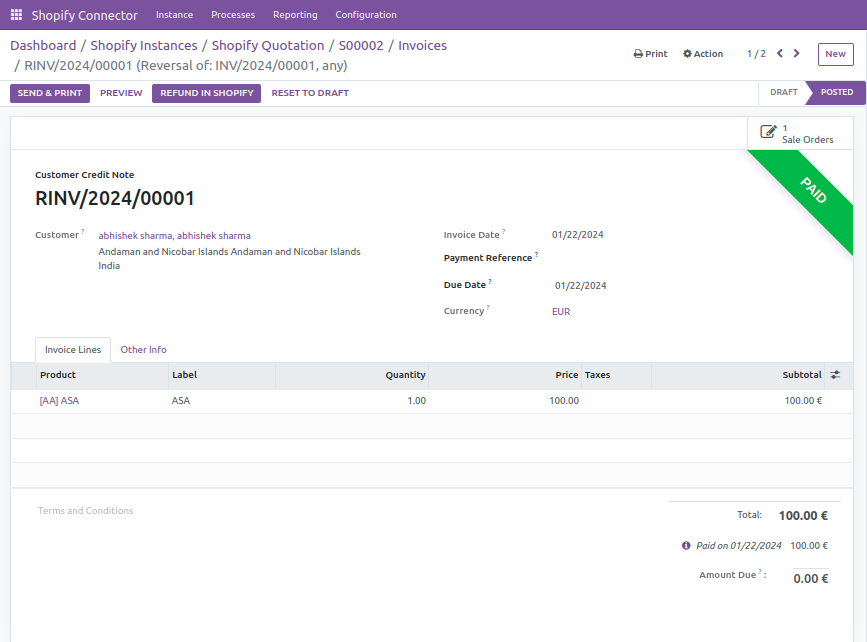This screenshot has width=867, height=642.
Task: Open the Action gear menu
Action: click(703, 53)
